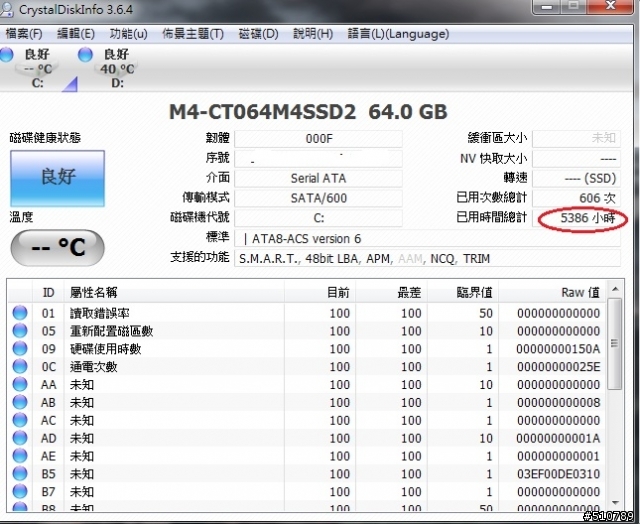Click status orb for attribute AE row
The image size is (640, 524).
pyautogui.click(x=20, y=456)
